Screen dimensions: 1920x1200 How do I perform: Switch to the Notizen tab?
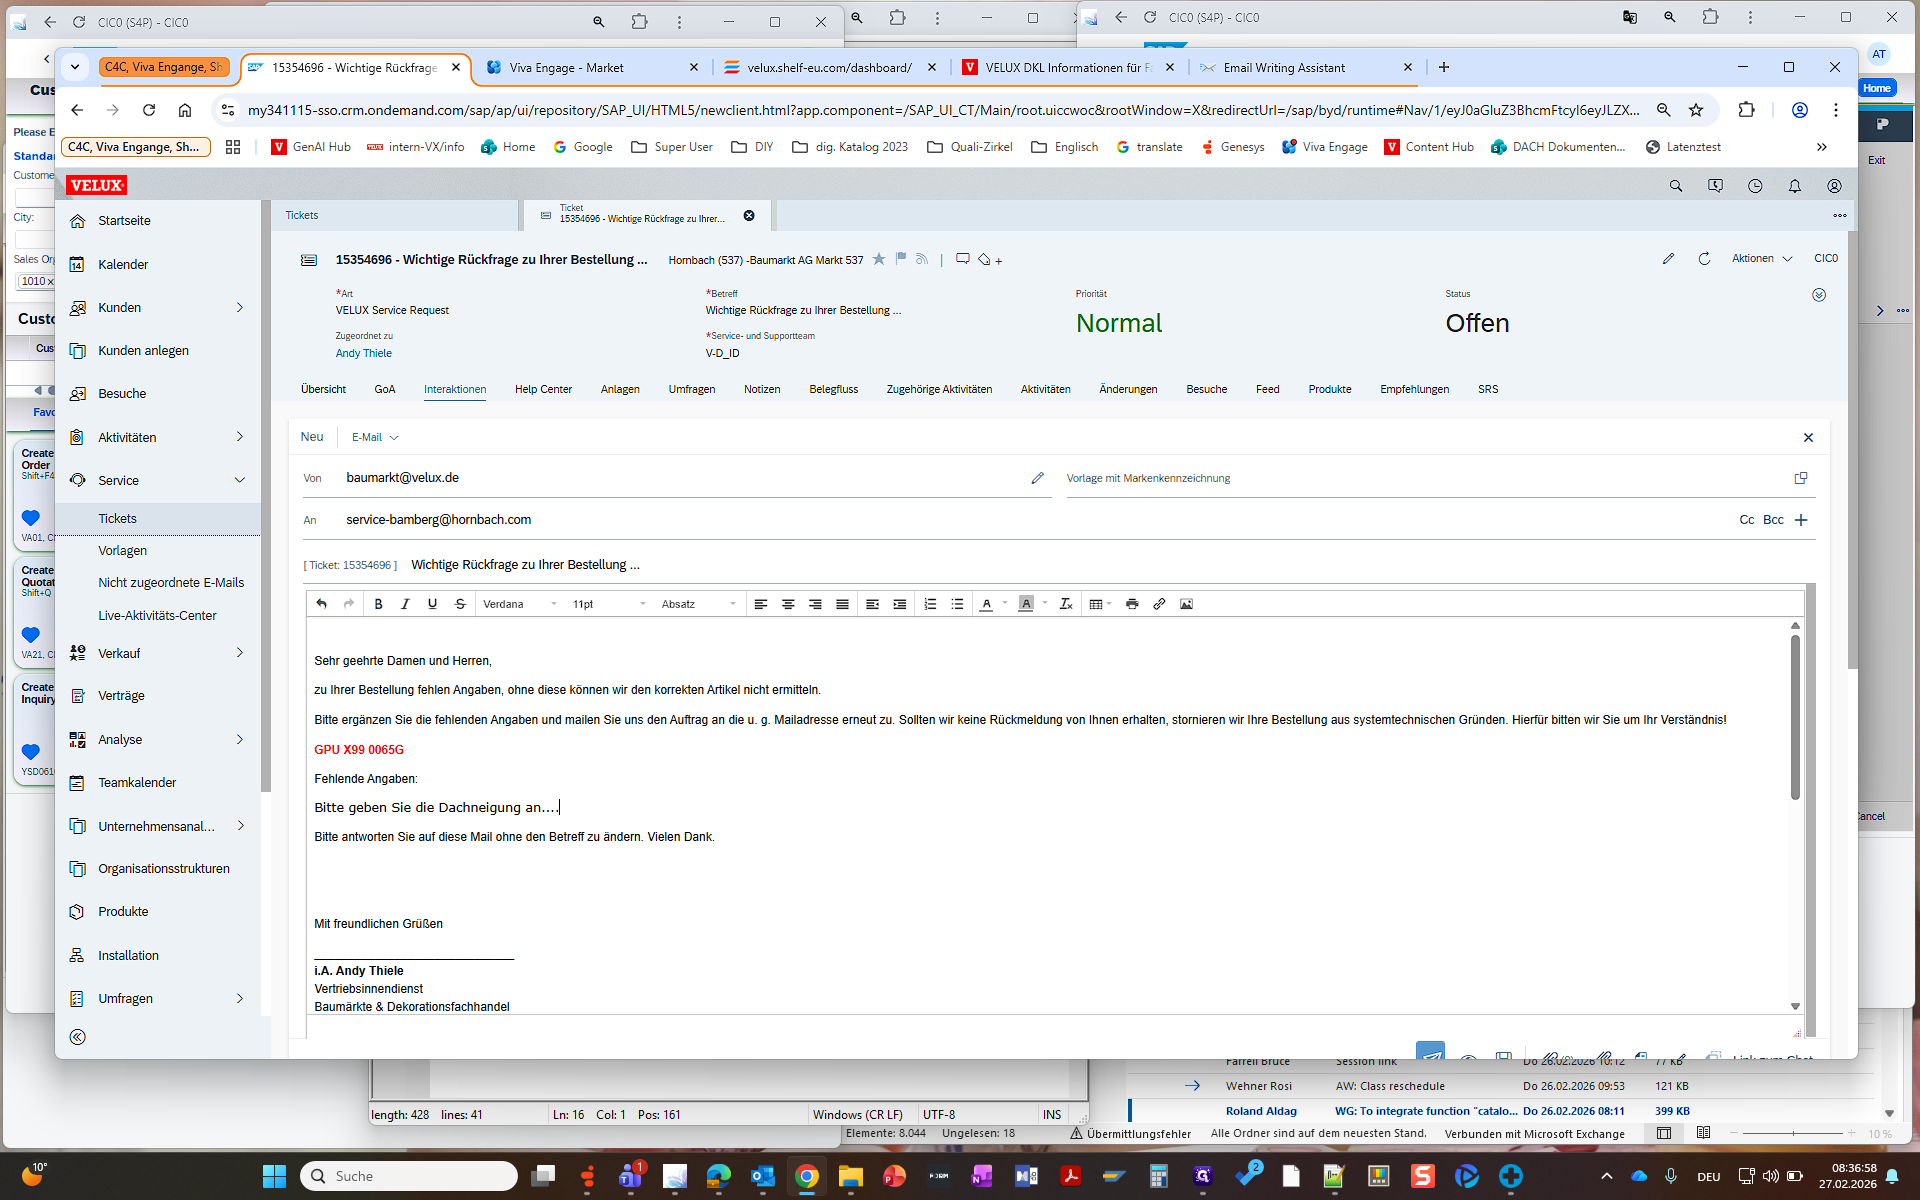tap(761, 389)
